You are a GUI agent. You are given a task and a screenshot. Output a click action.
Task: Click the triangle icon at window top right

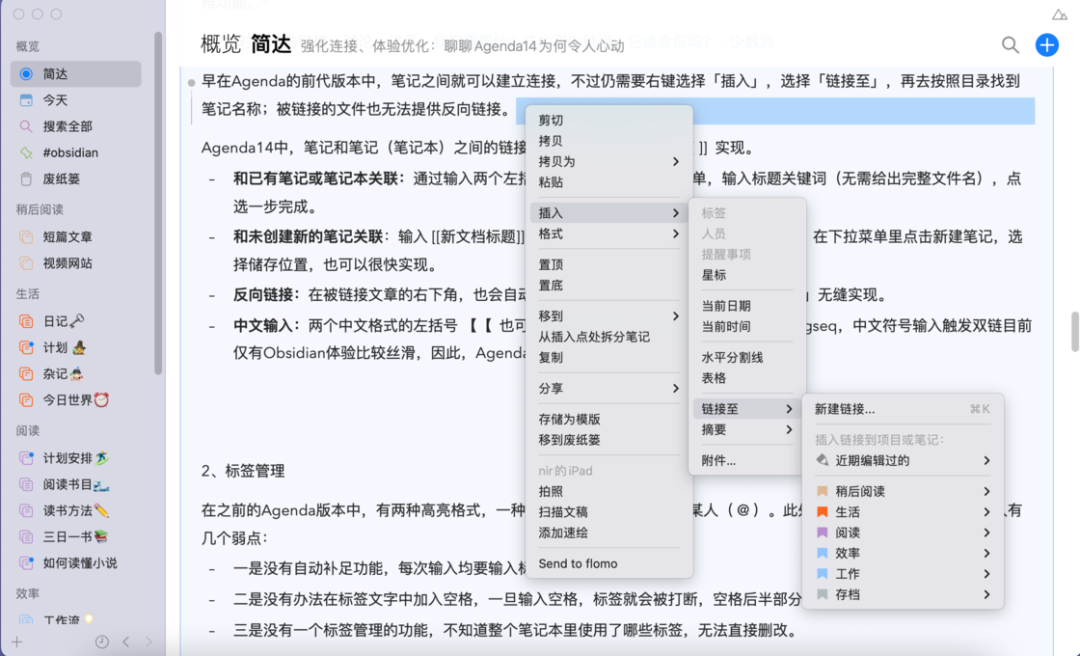pyautogui.click(x=1059, y=14)
